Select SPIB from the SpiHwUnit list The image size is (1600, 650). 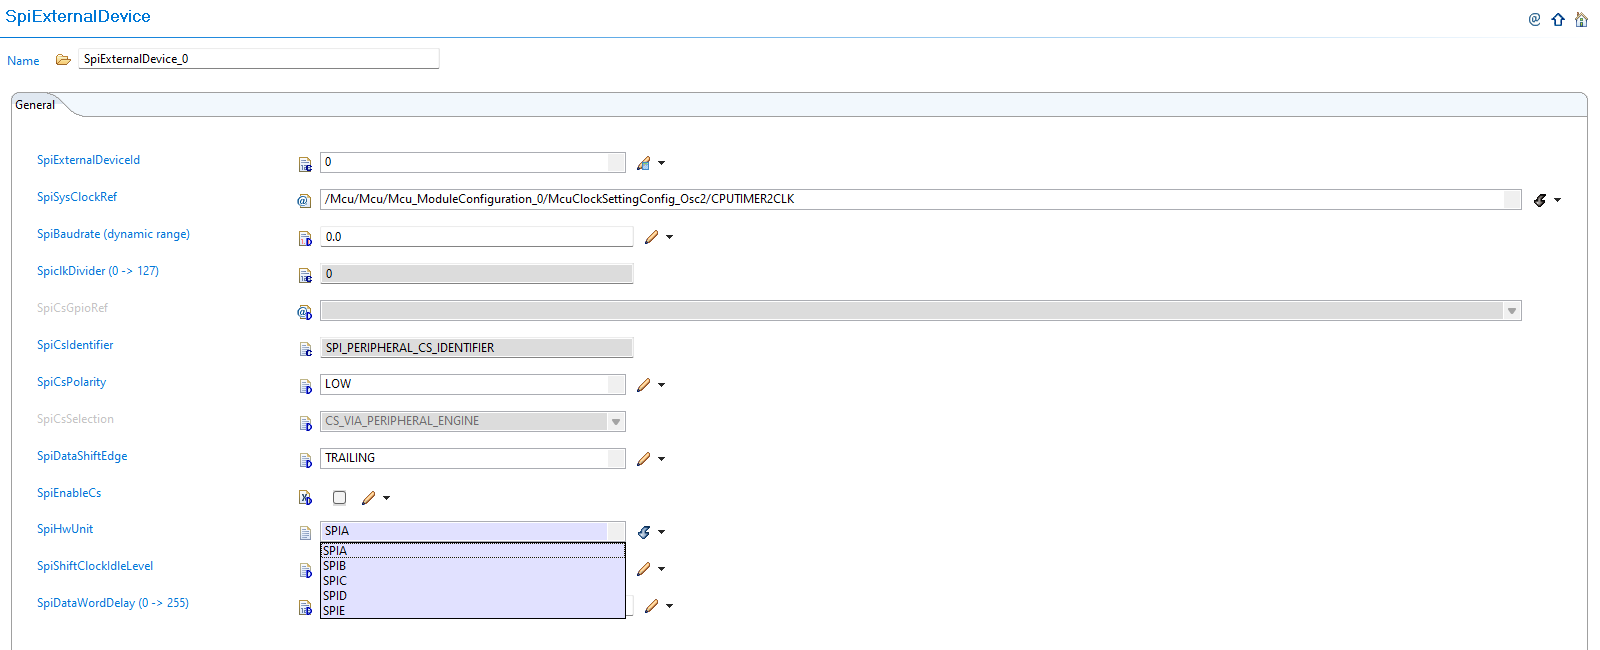point(335,566)
